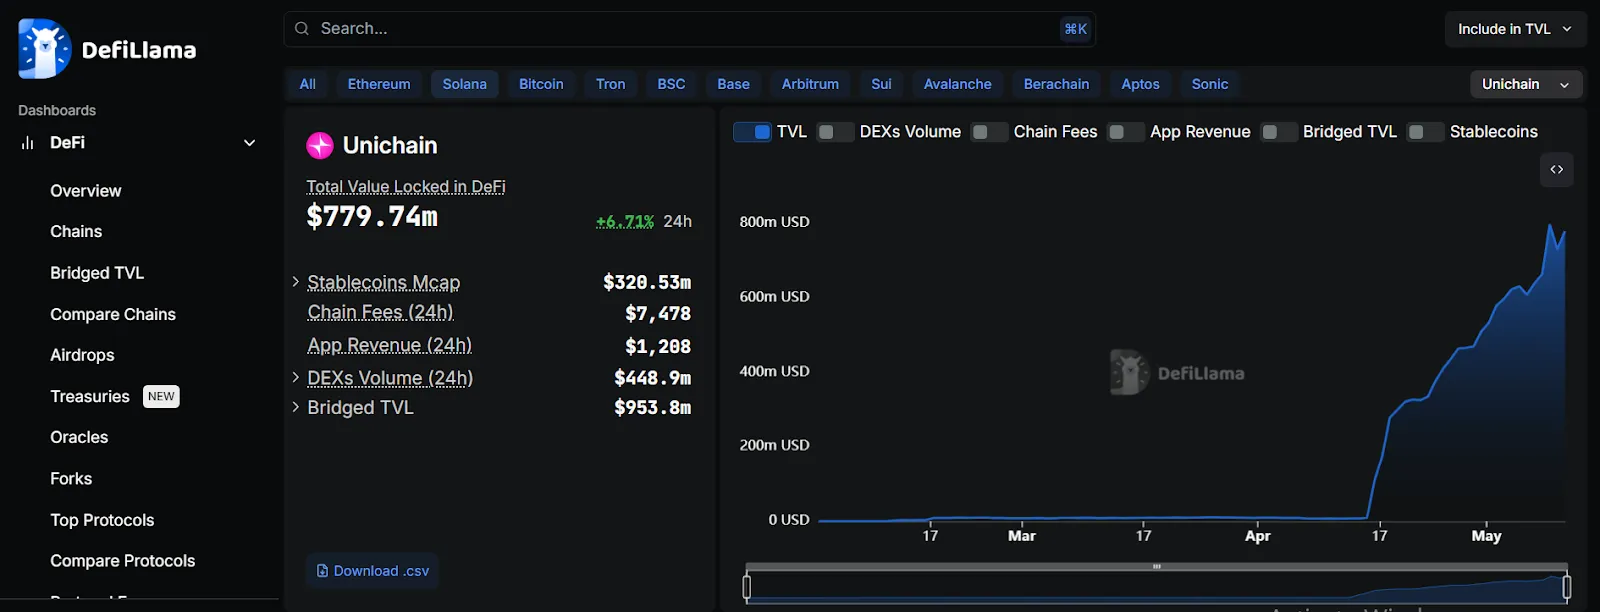Select the Sonic chain tab
1600x612 pixels.
pos(1210,84)
